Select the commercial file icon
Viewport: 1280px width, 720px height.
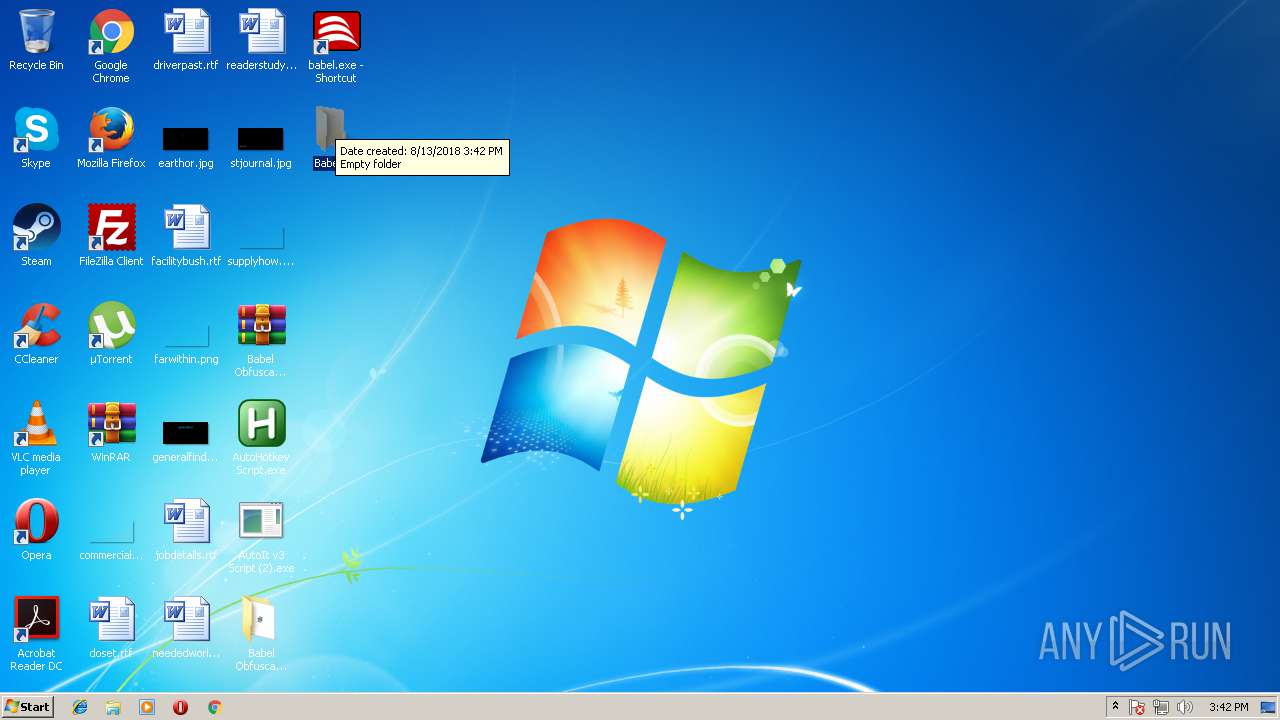pyautogui.click(x=111, y=532)
